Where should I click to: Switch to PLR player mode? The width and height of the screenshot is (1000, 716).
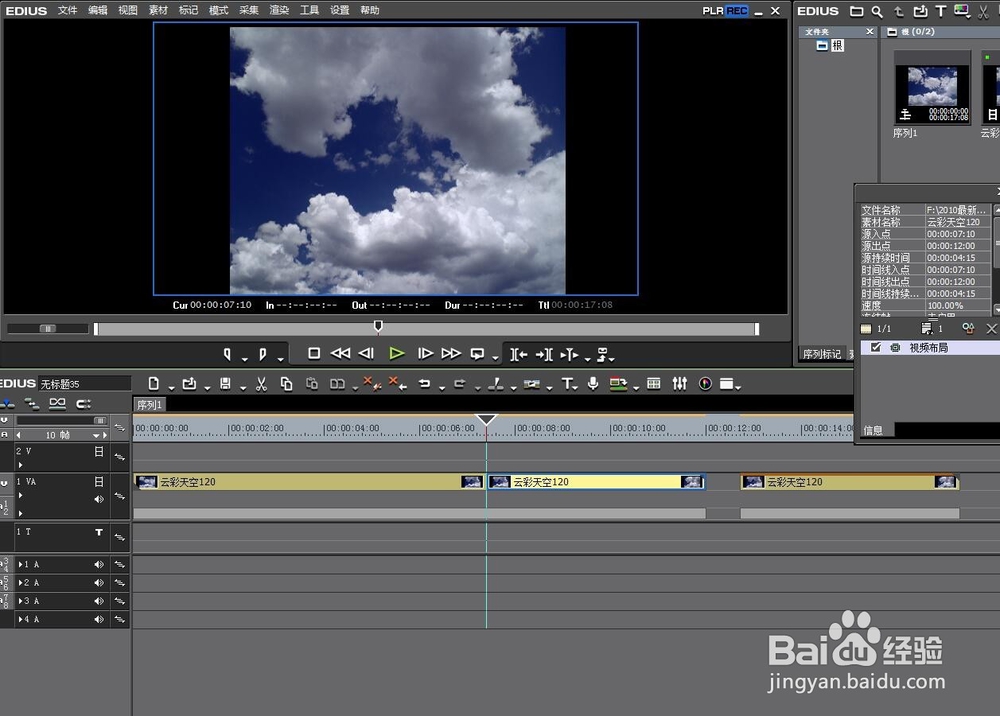click(x=712, y=10)
